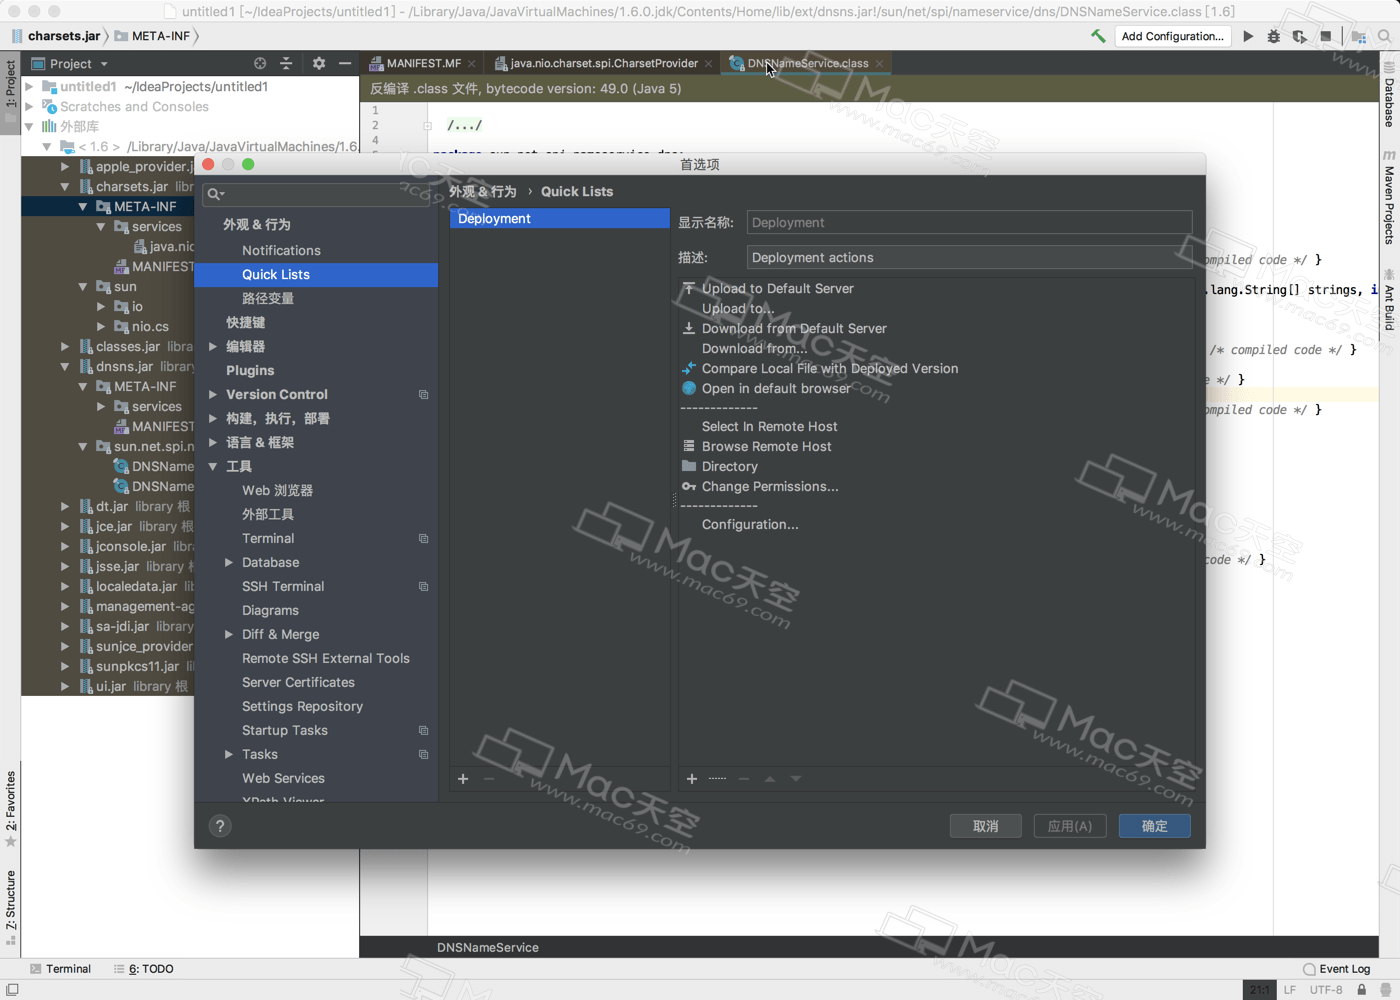This screenshot has width=1400, height=1000.
Task: Click the help question mark button
Action: coord(220,826)
